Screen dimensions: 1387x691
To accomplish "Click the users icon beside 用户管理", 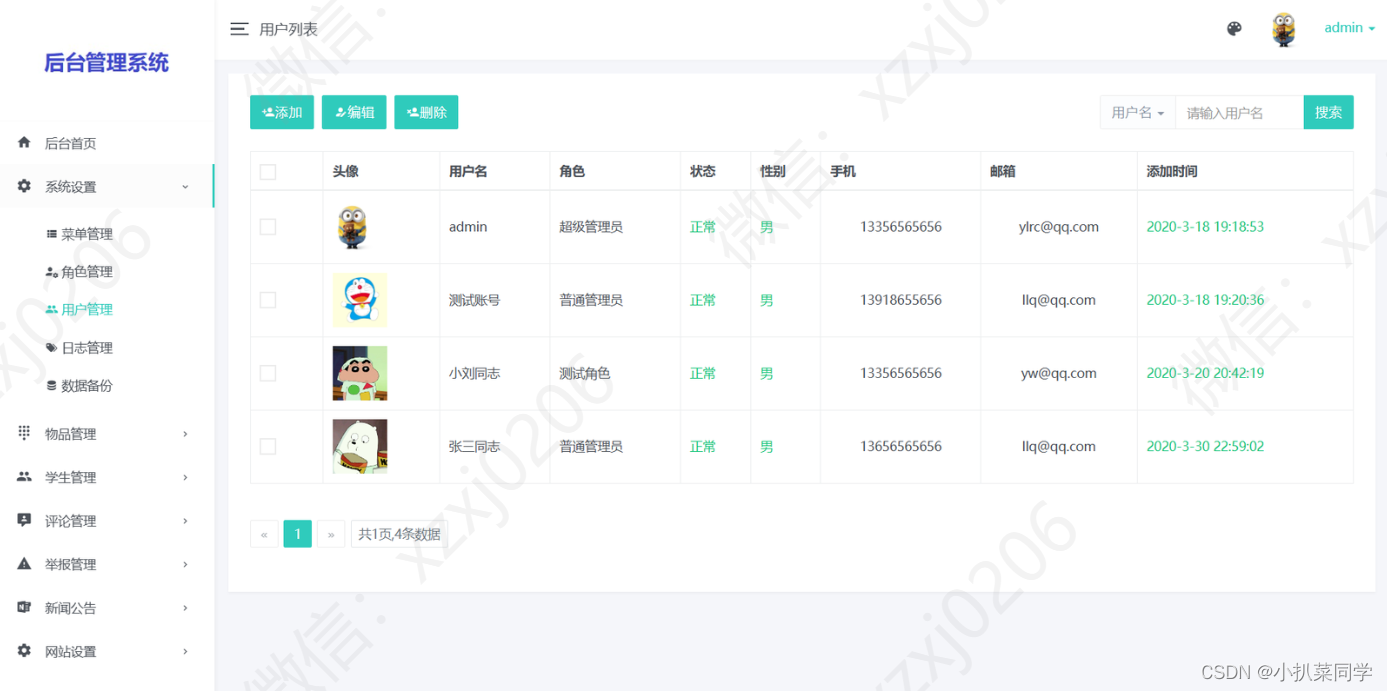I will tap(52, 310).
